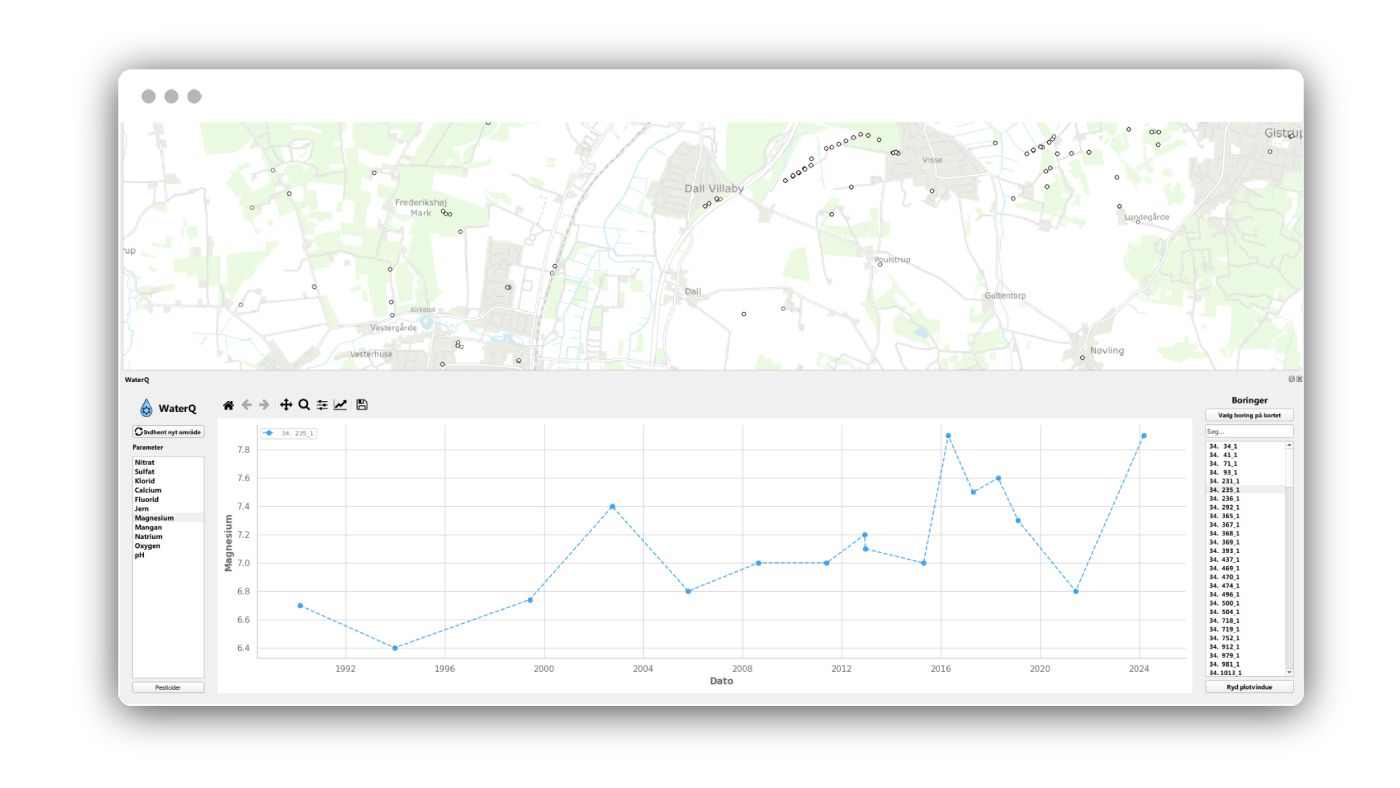
Task: Open Edit axis and curve parameters icon
Action: coord(341,405)
